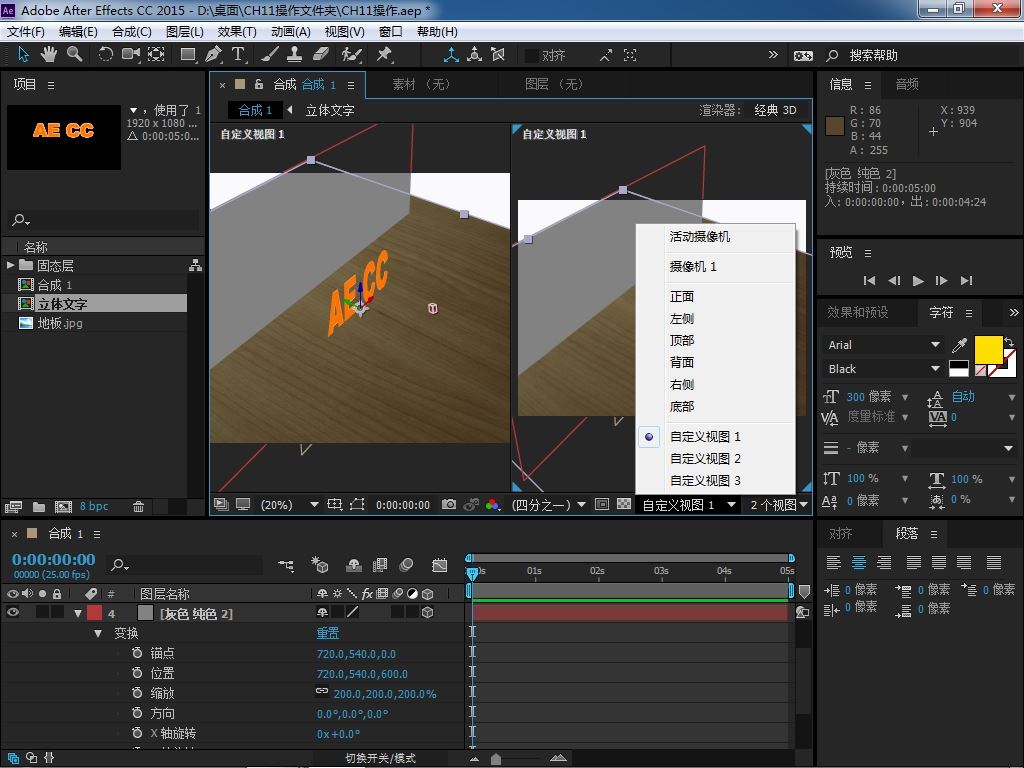Select the Hand tool
Viewport: 1024px width, 768px height.
coord(48,55)
